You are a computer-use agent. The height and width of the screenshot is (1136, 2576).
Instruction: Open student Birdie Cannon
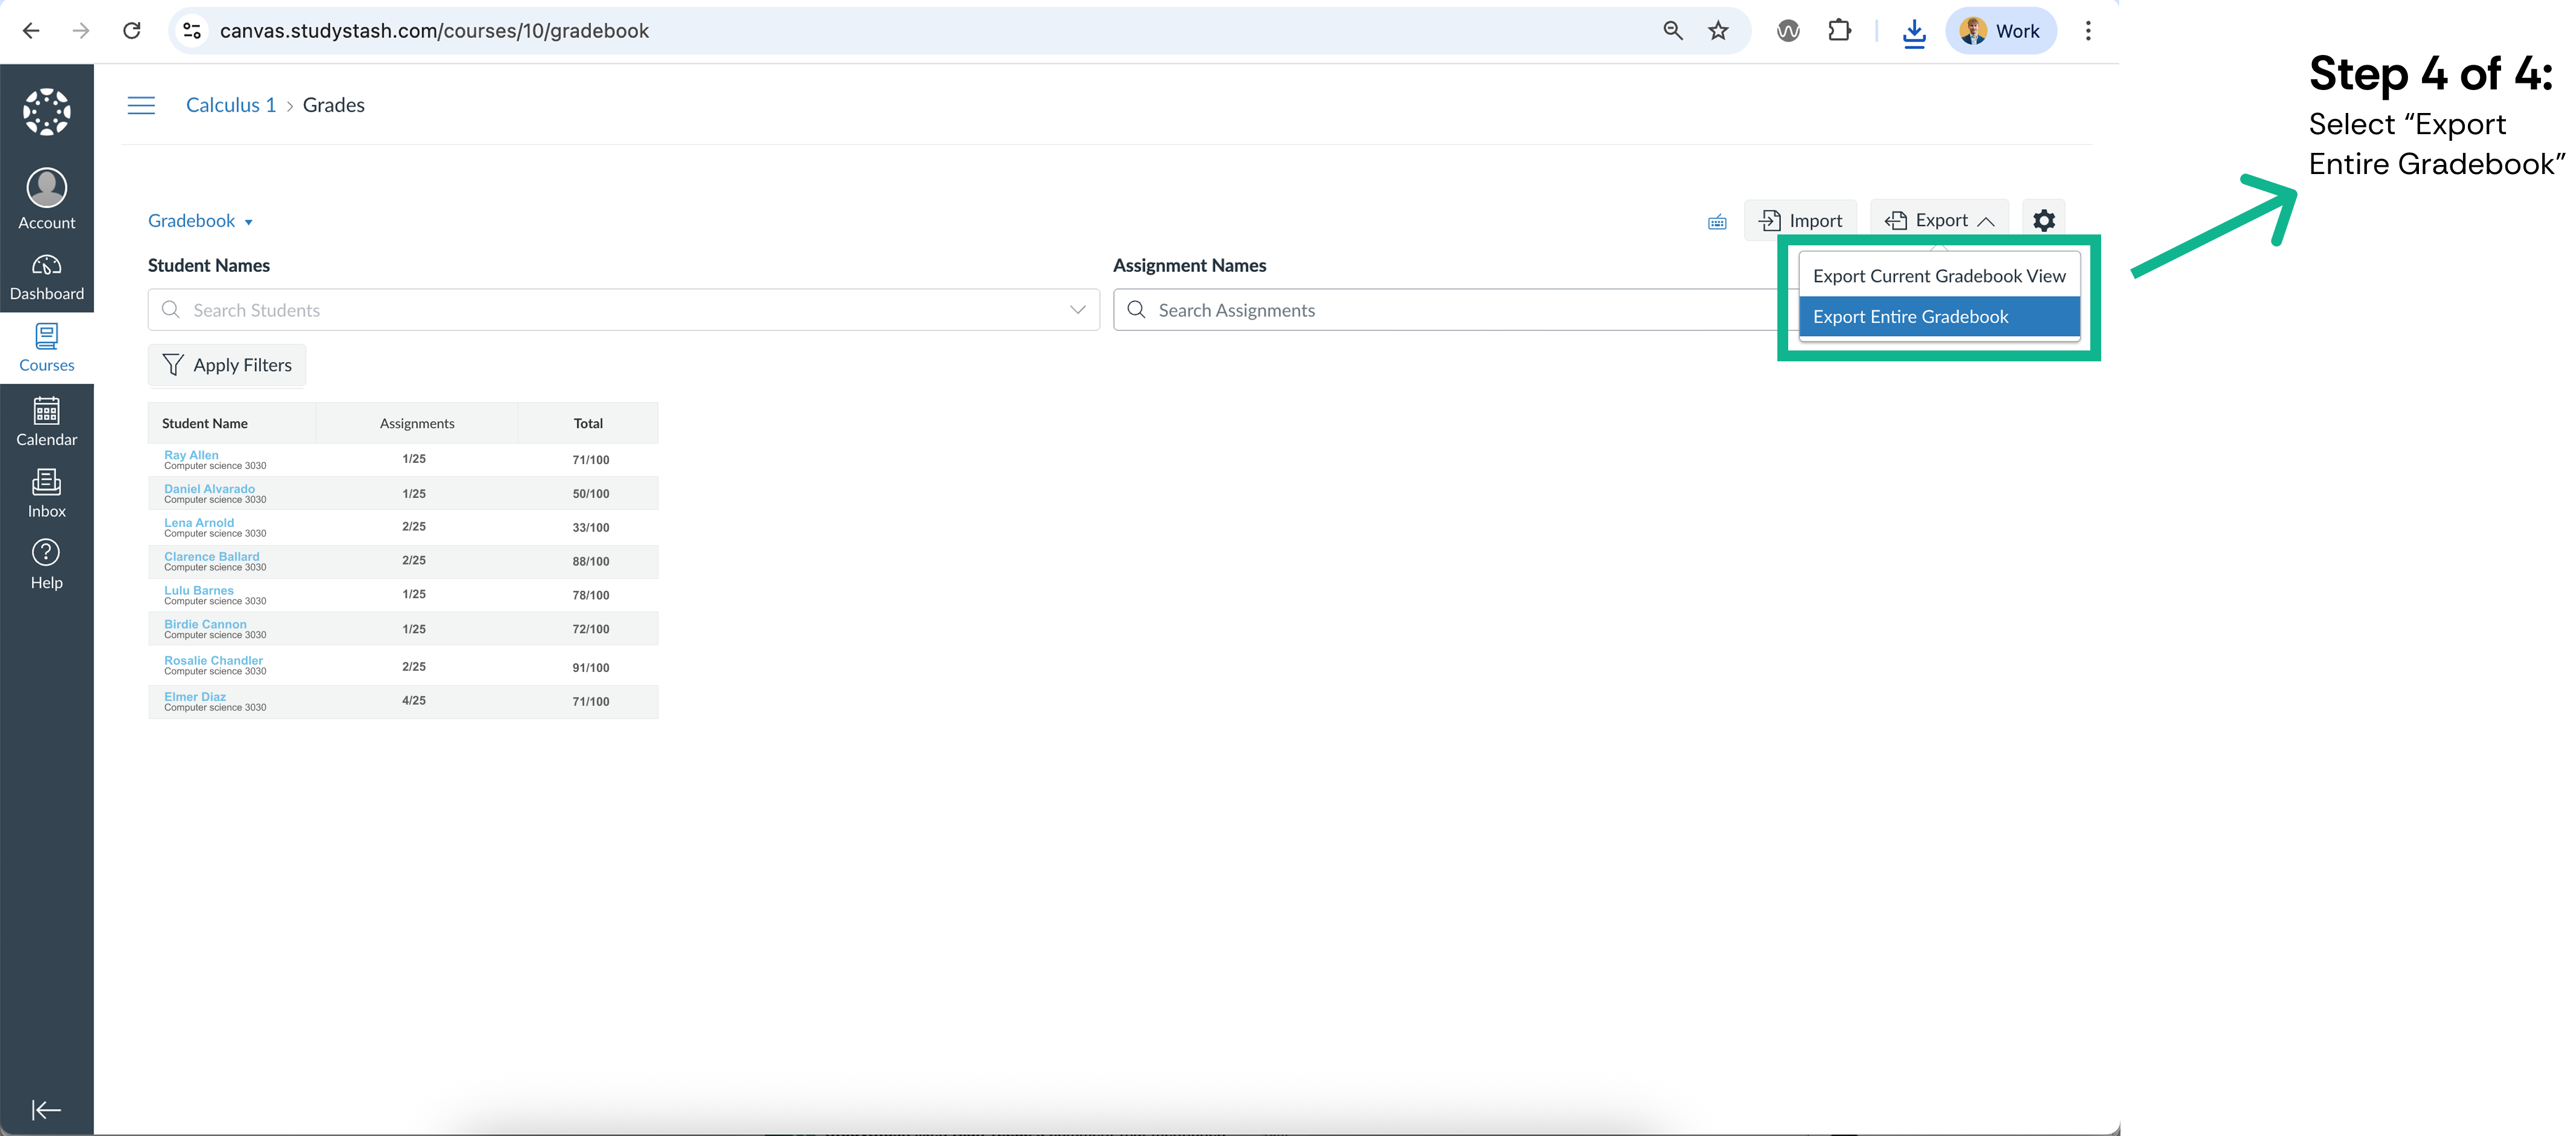pos(205,625)
